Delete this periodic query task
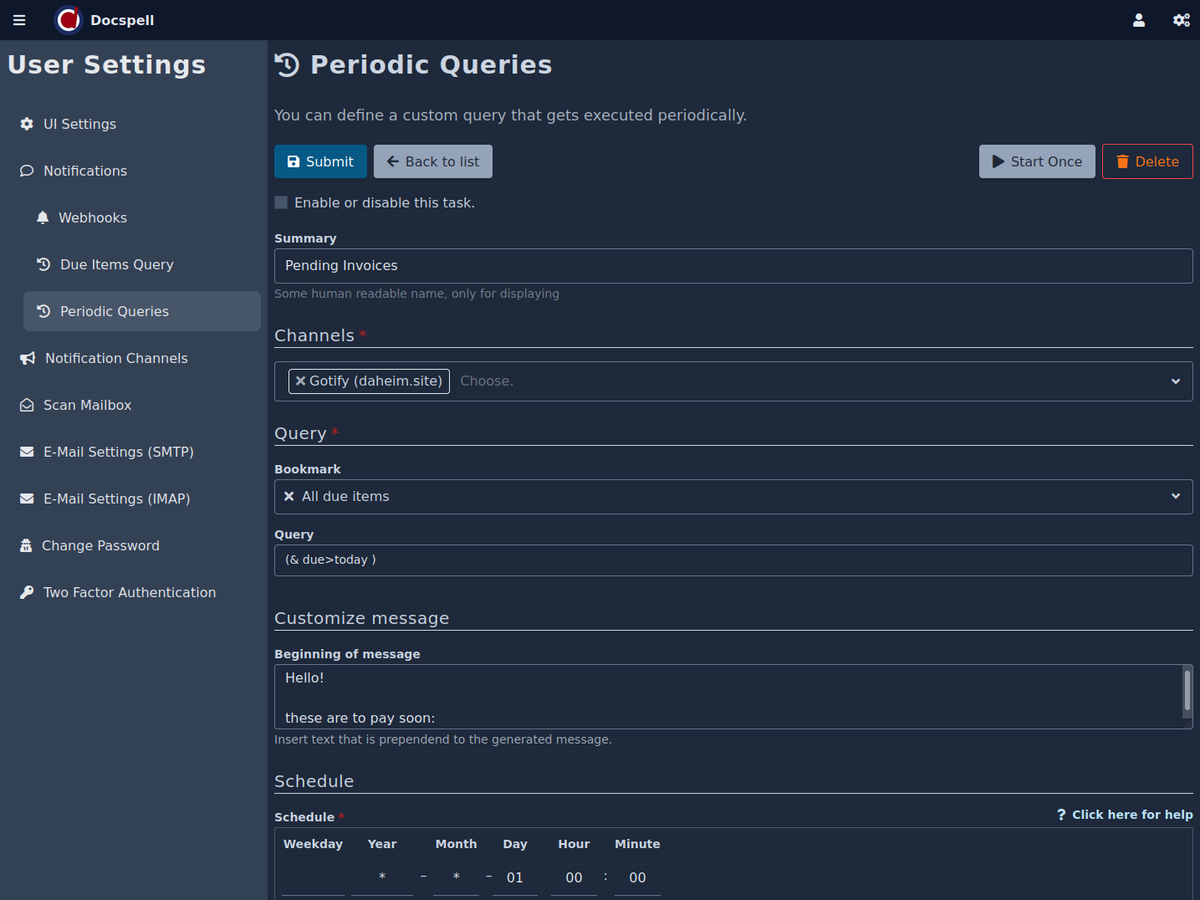The width and height of the screenshot is (1200, 900). pyautogui.click(x=1146, y=162)
